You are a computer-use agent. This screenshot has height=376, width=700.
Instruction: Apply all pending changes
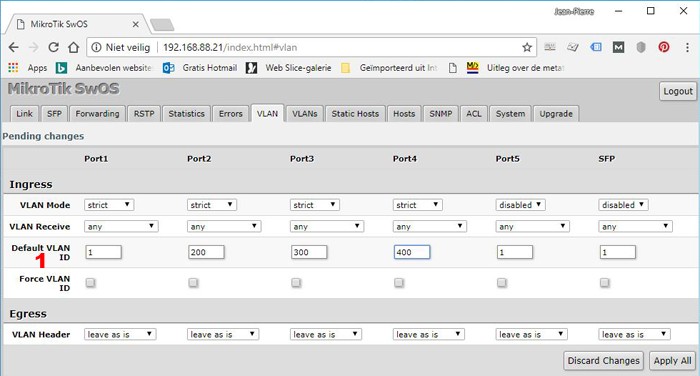[672, 361]
